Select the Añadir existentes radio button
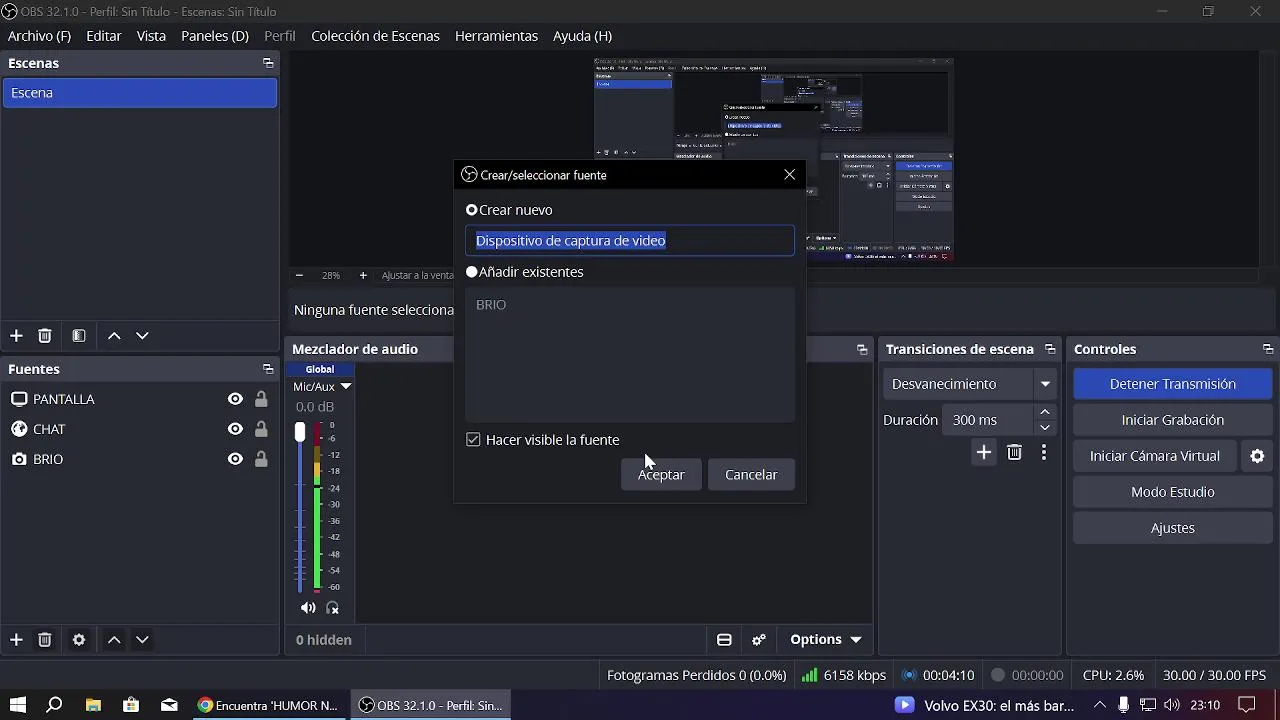The height and width of the screenshot is (720, 1280). click(472, 272)
